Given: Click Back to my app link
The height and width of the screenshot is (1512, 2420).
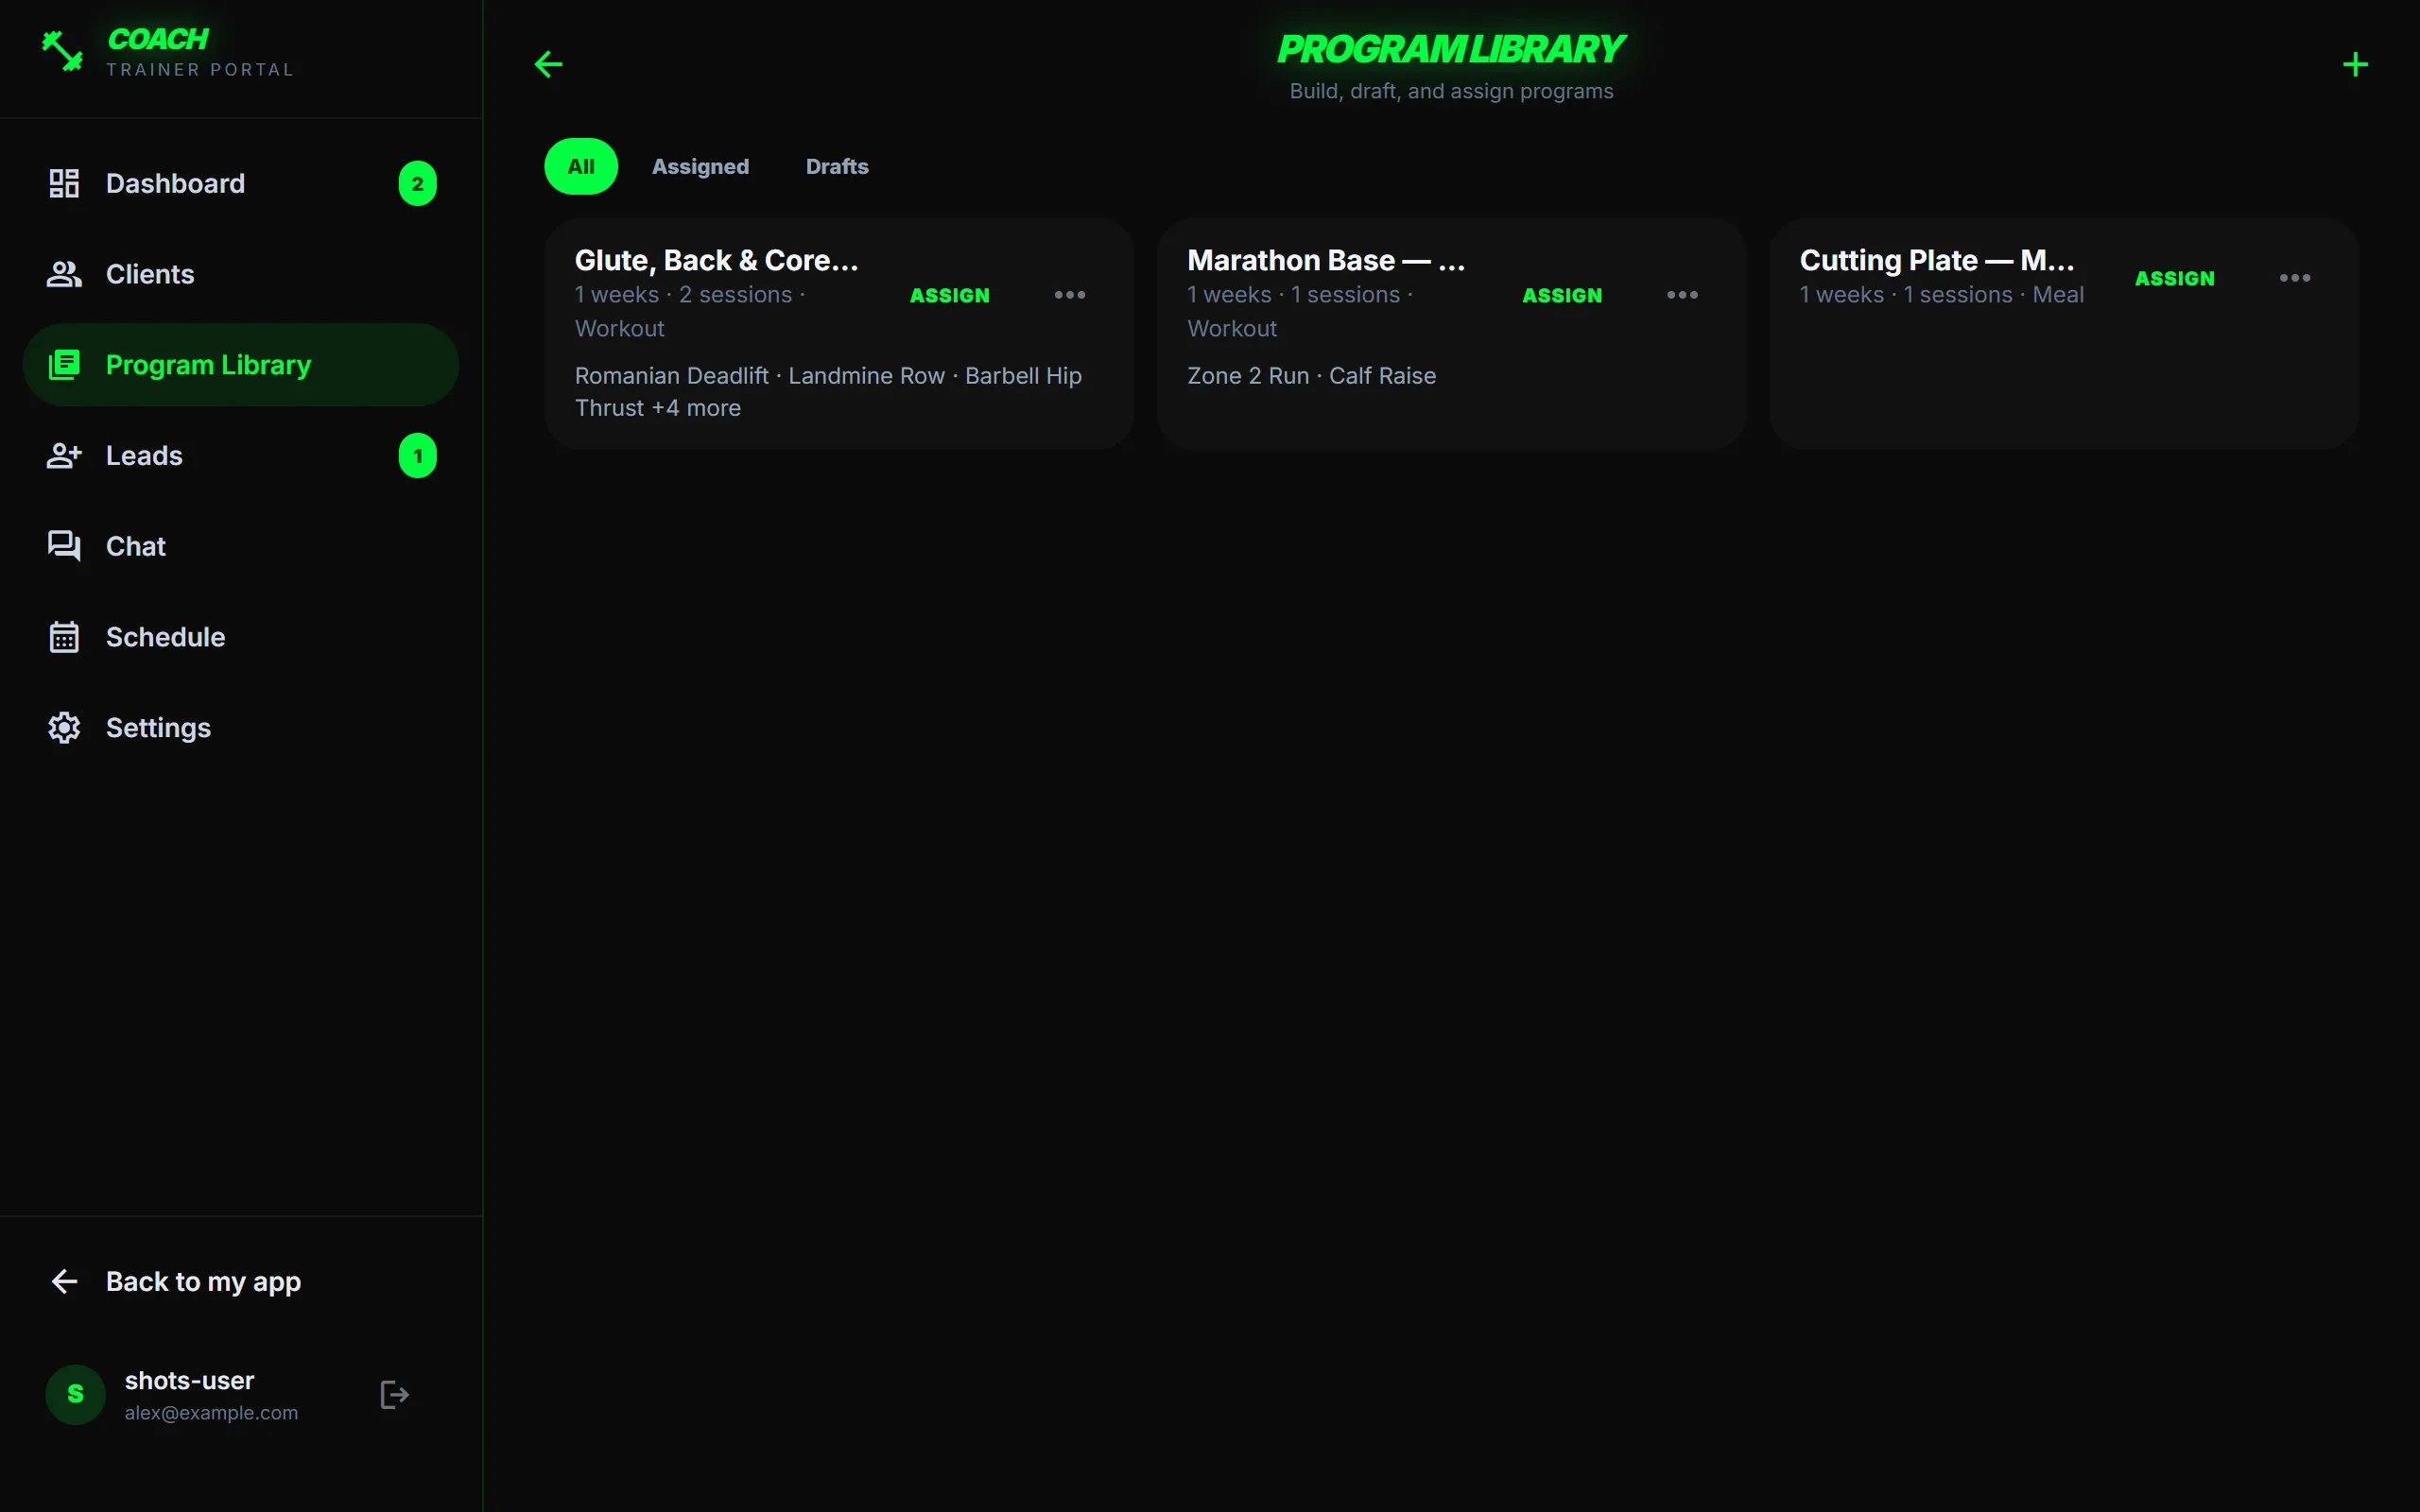Looking at the screenshot, I should 203,1281.
